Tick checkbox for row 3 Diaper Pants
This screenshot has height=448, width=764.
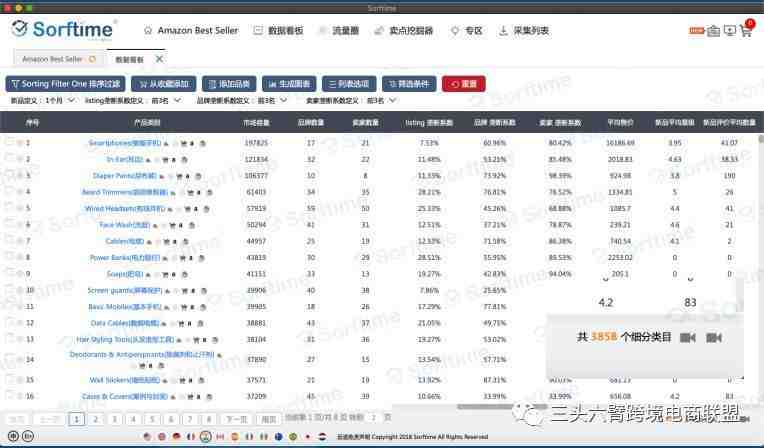8,175
